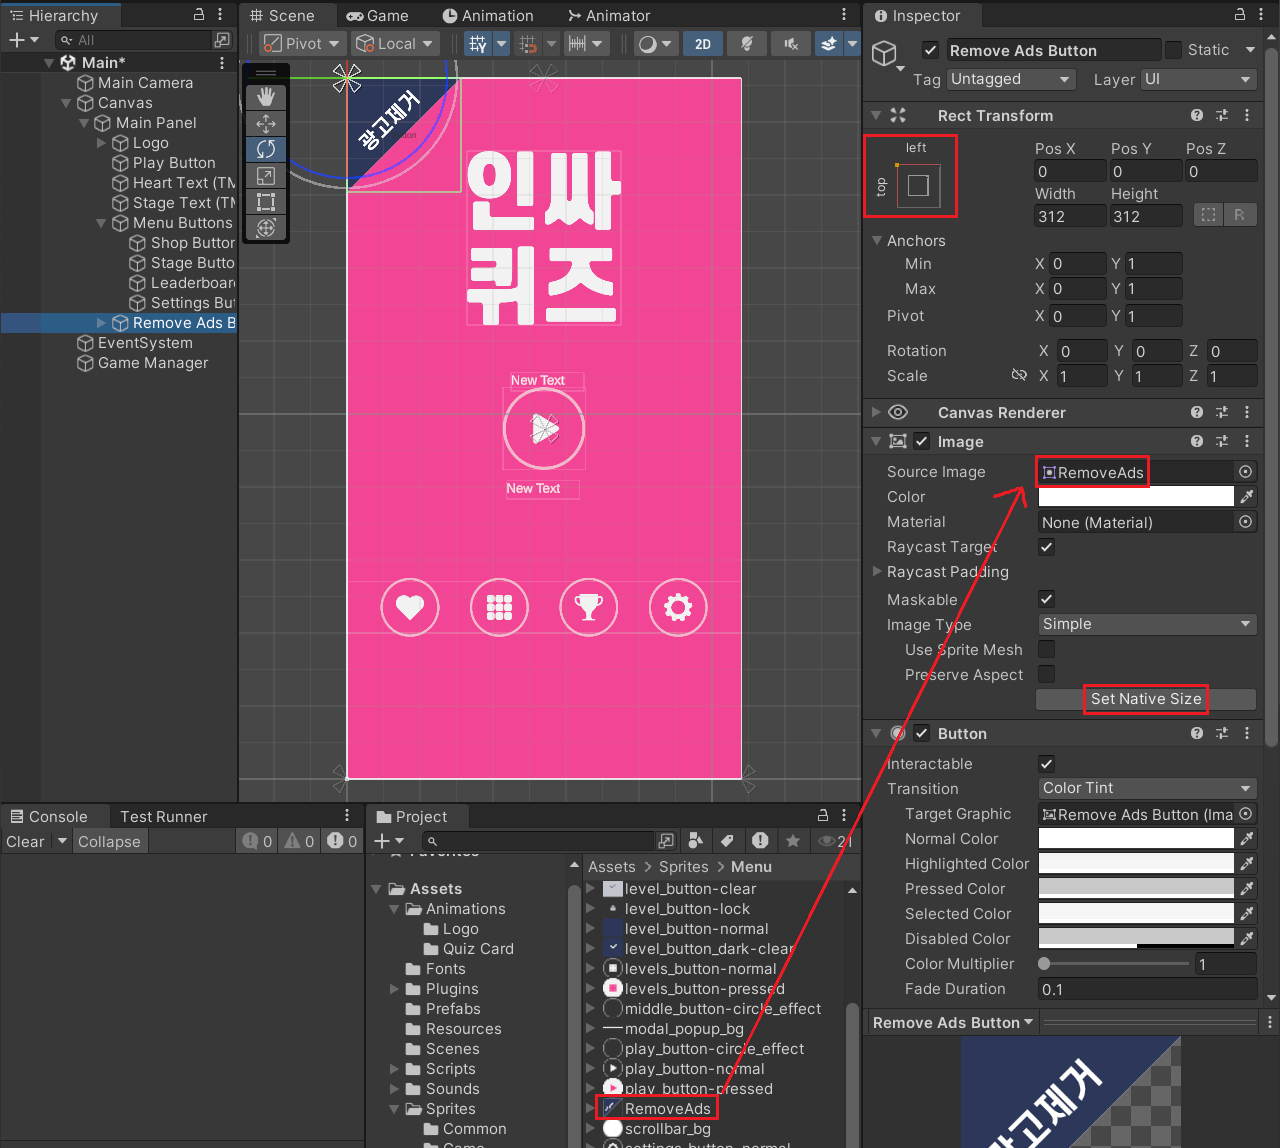The height and width of the screenshot is (1148, 1280).
Task: Collapse the Menu Buttons hierarchy arrow
Action: click(101, 223)
